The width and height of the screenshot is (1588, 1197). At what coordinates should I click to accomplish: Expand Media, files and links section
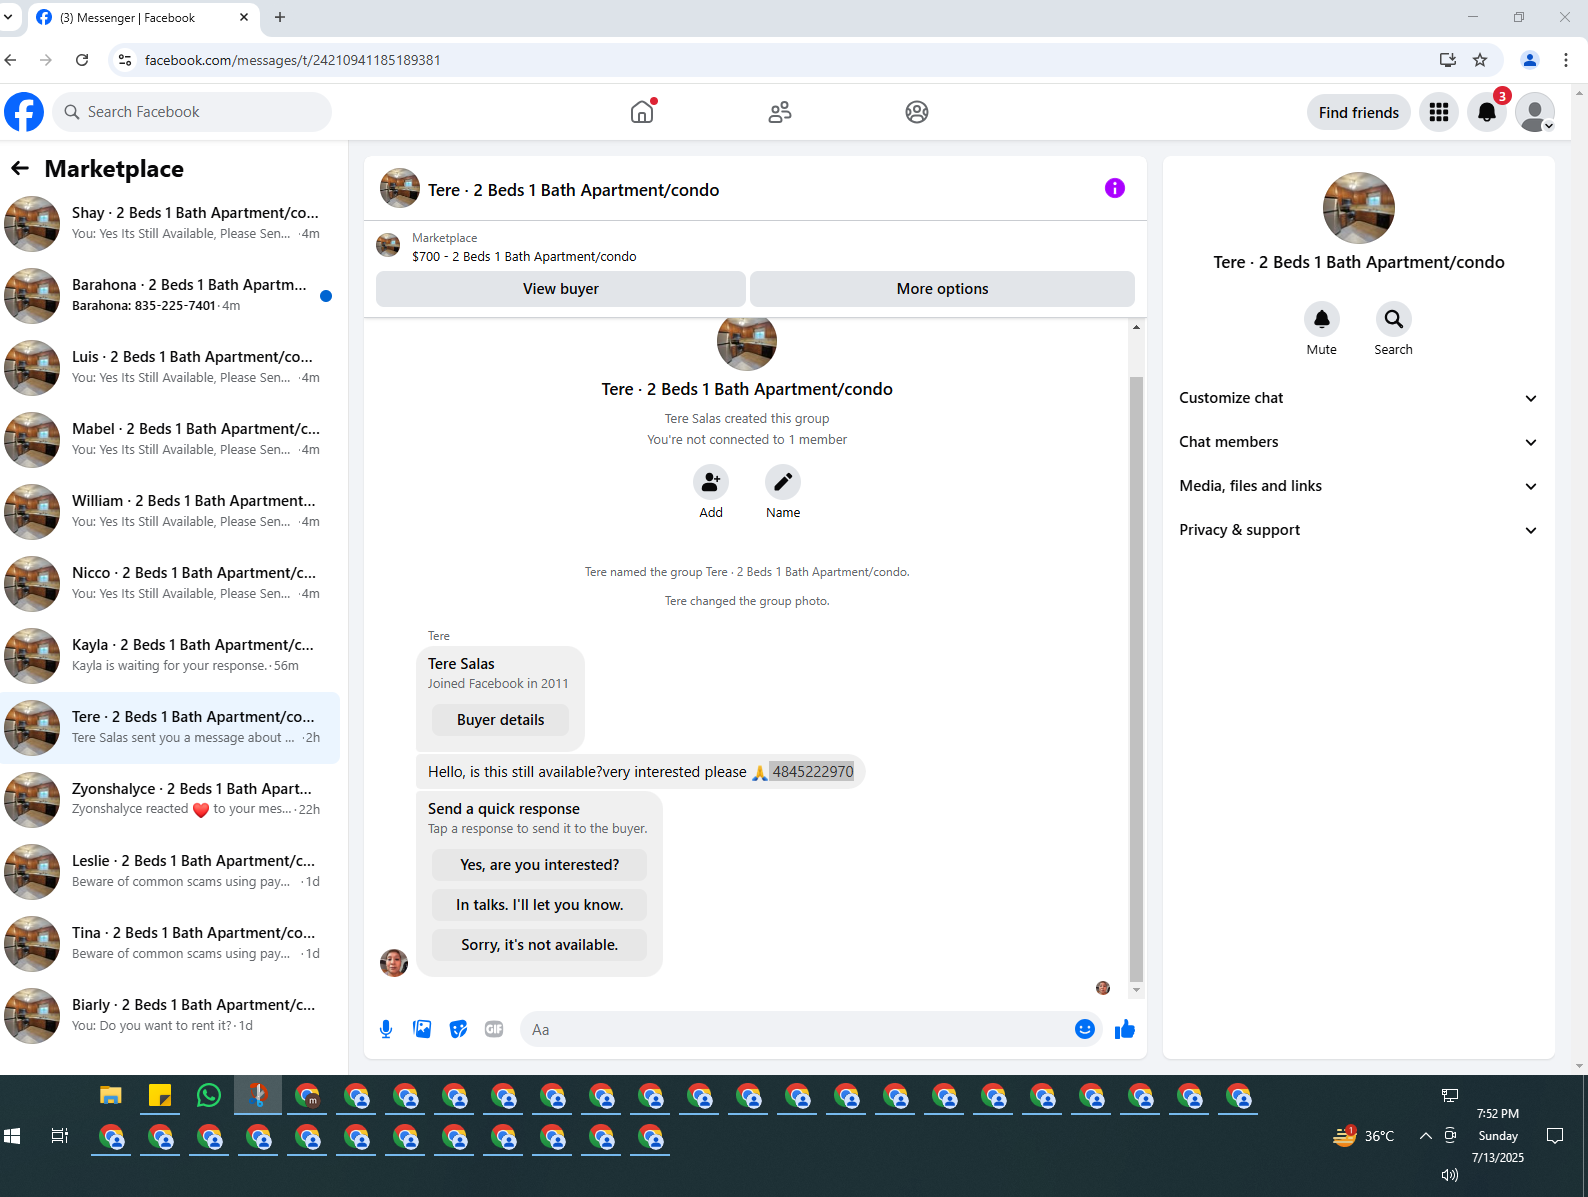[x=1358, y=486]
